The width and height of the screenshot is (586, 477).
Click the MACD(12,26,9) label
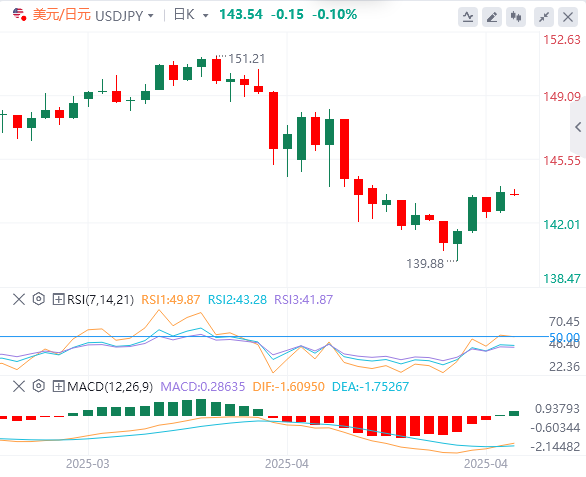(110, 387)
